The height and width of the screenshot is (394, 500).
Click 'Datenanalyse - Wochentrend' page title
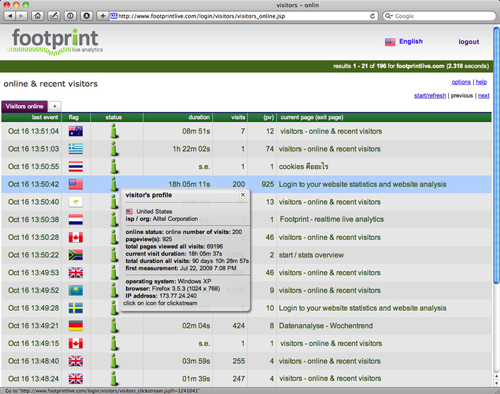[x=326, y=326]
